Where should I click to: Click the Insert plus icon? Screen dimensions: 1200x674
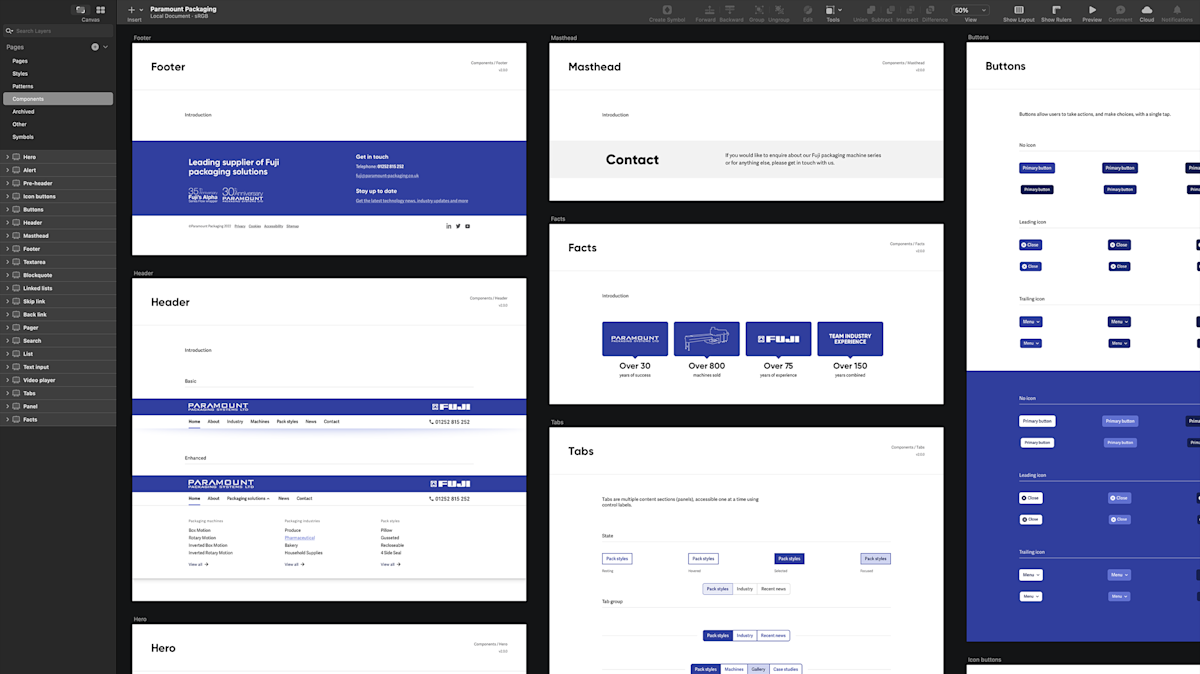pyautogui.click(x=131, y=10)
